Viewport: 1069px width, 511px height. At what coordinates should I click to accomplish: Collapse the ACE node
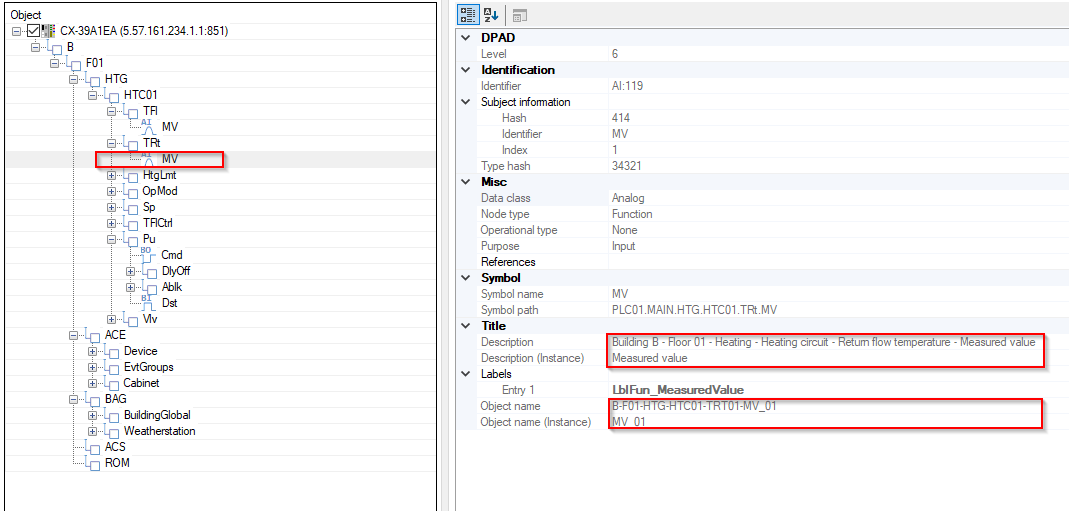[x=74, y=335]
